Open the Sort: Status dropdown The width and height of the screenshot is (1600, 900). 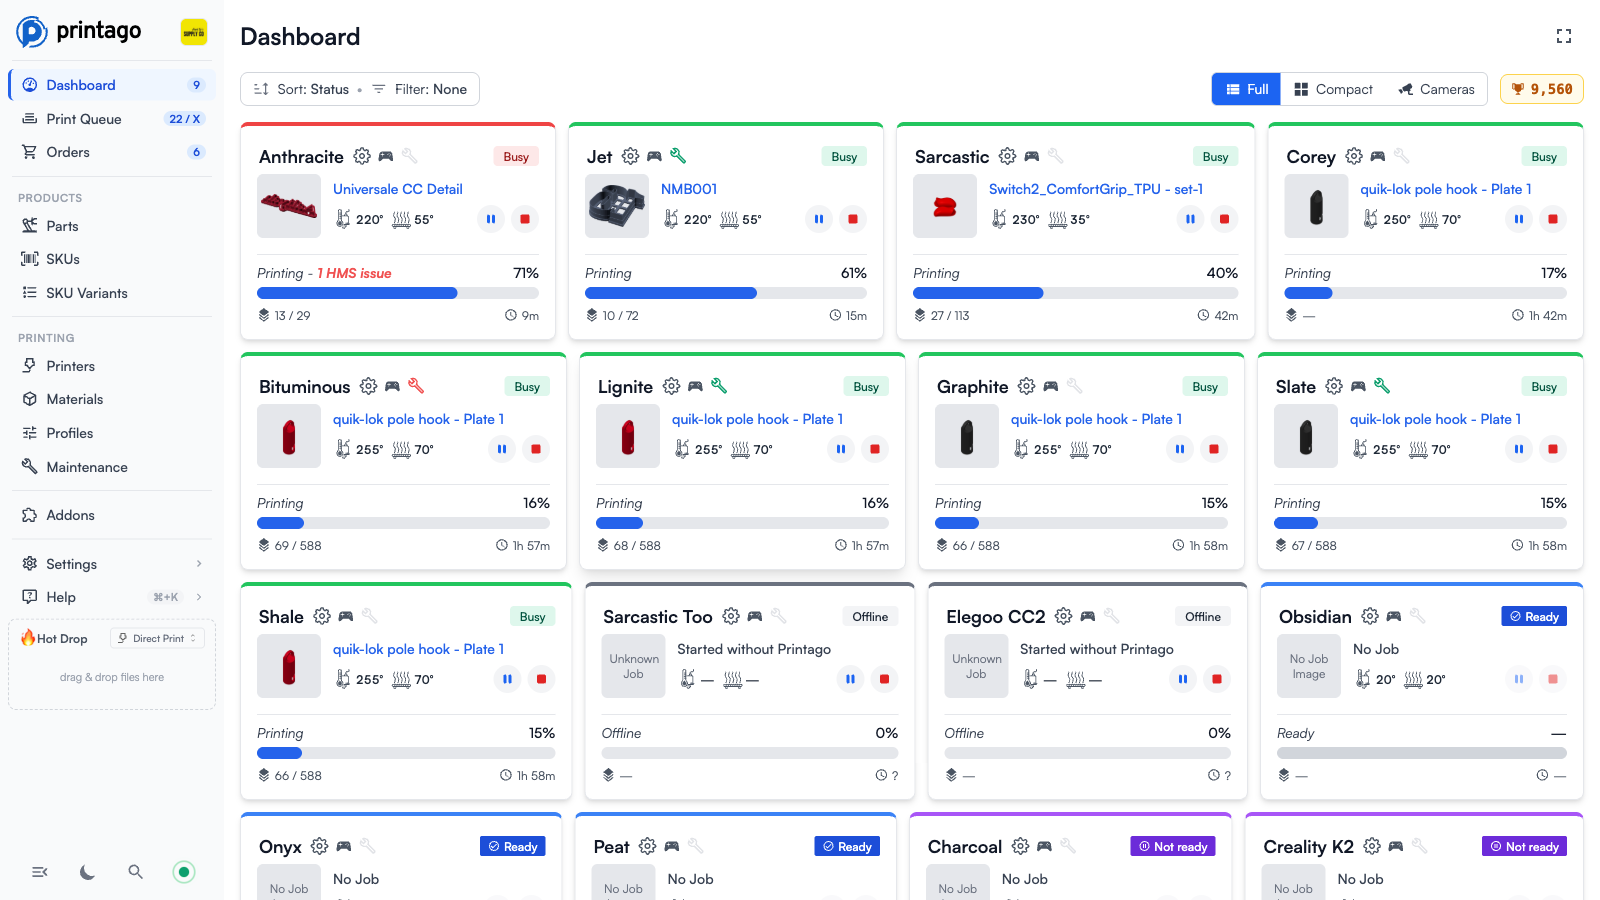(302, 89)
